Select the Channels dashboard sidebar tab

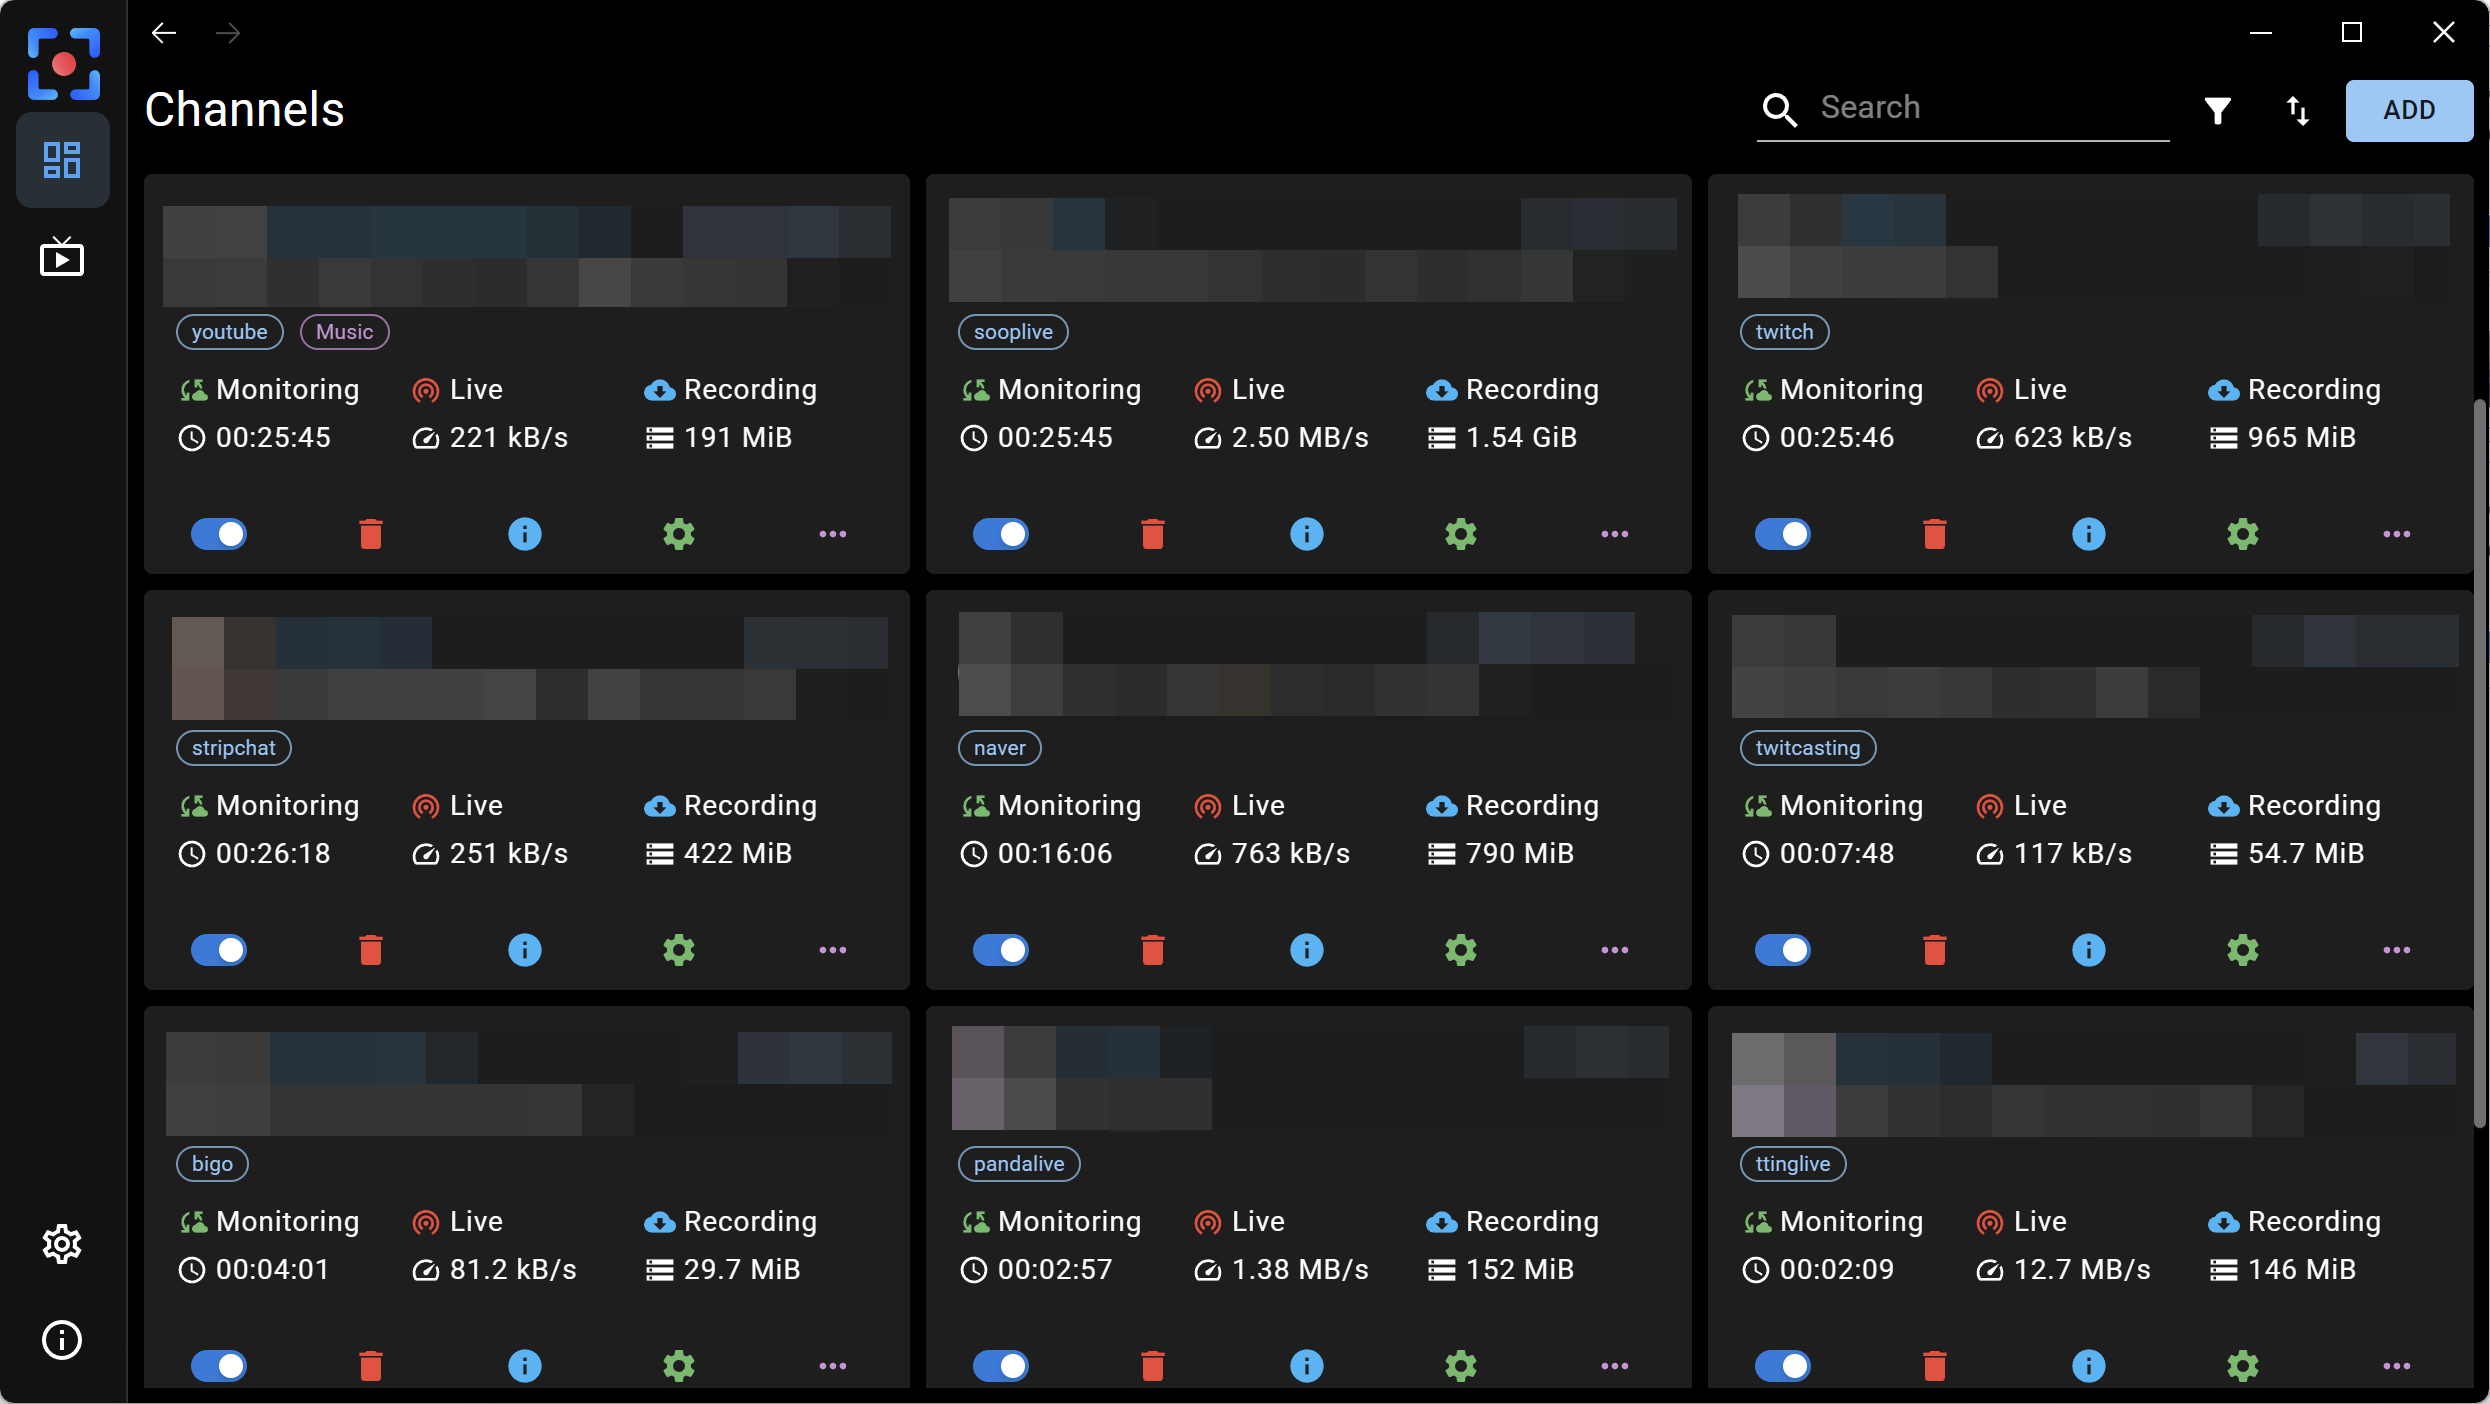62,160
